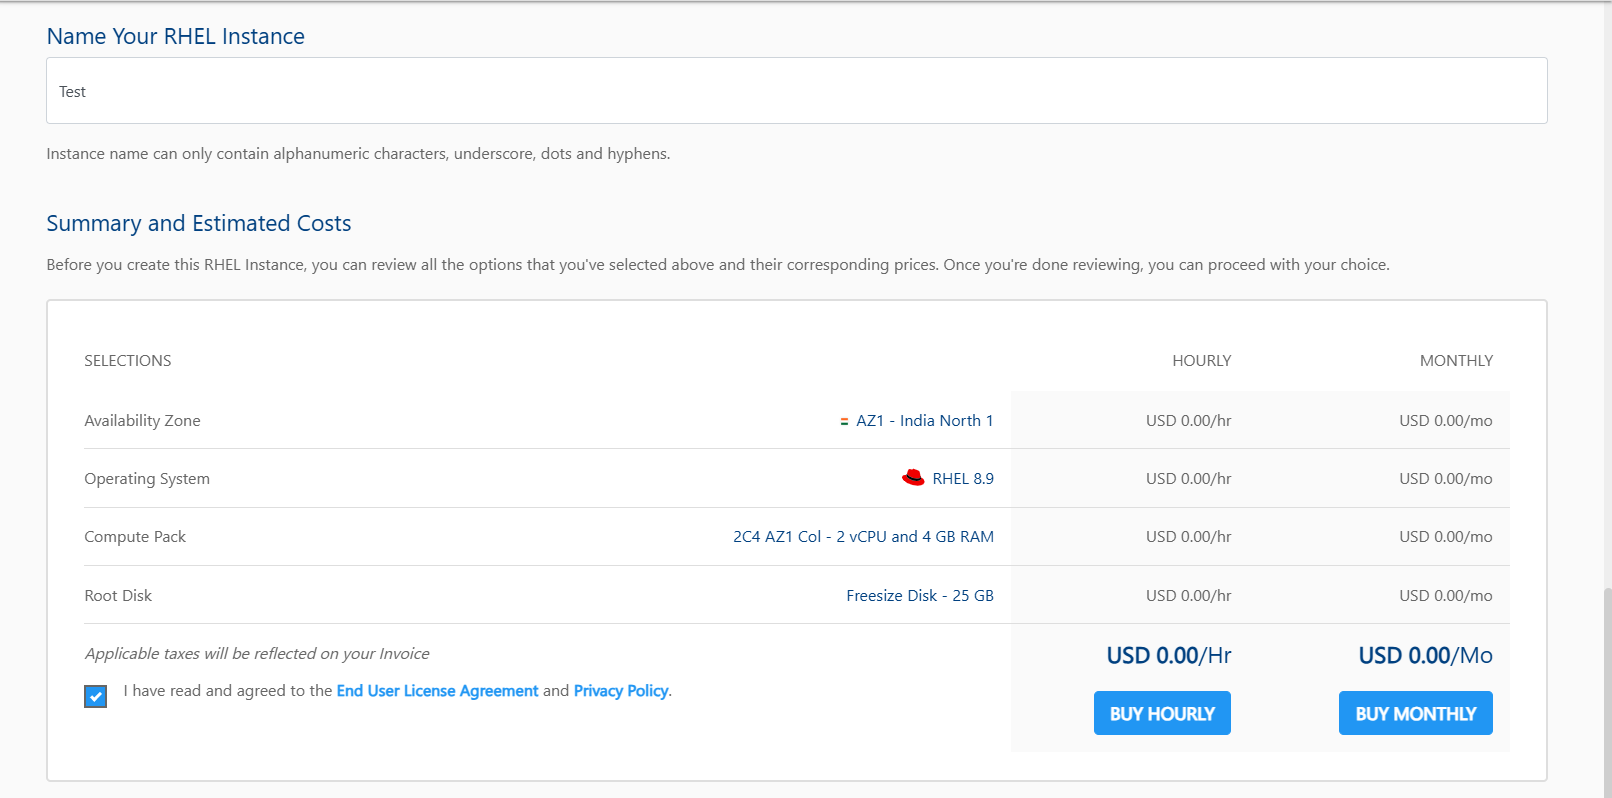This screenshot has height=798, width=1612.
Task: Click the Operating System monthly USD 0.00/mo cell
Action: [x=1446, y=479]
